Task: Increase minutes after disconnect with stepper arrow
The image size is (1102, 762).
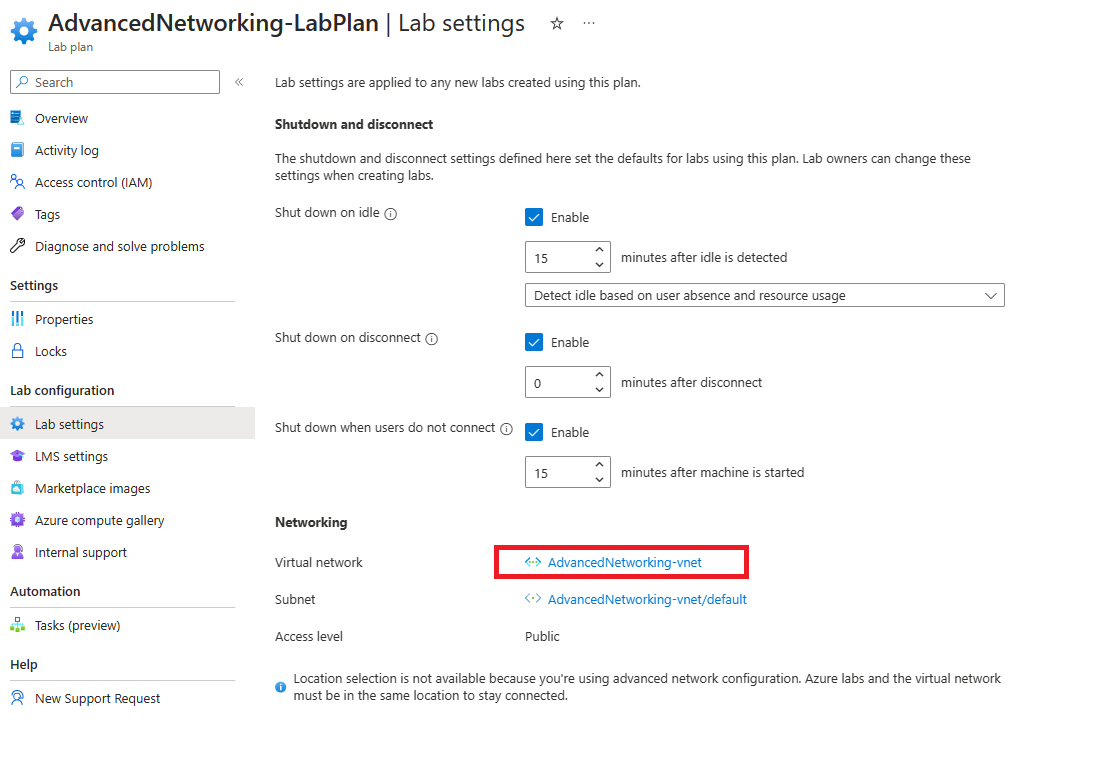Action: click(601, 375)
